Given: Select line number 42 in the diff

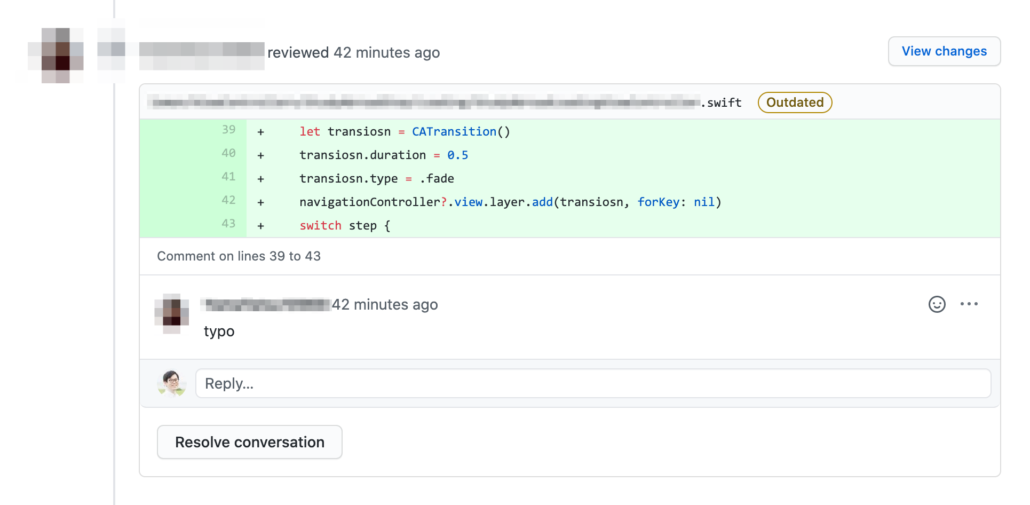Looking at the screenshot, I should tap(228, 202).
